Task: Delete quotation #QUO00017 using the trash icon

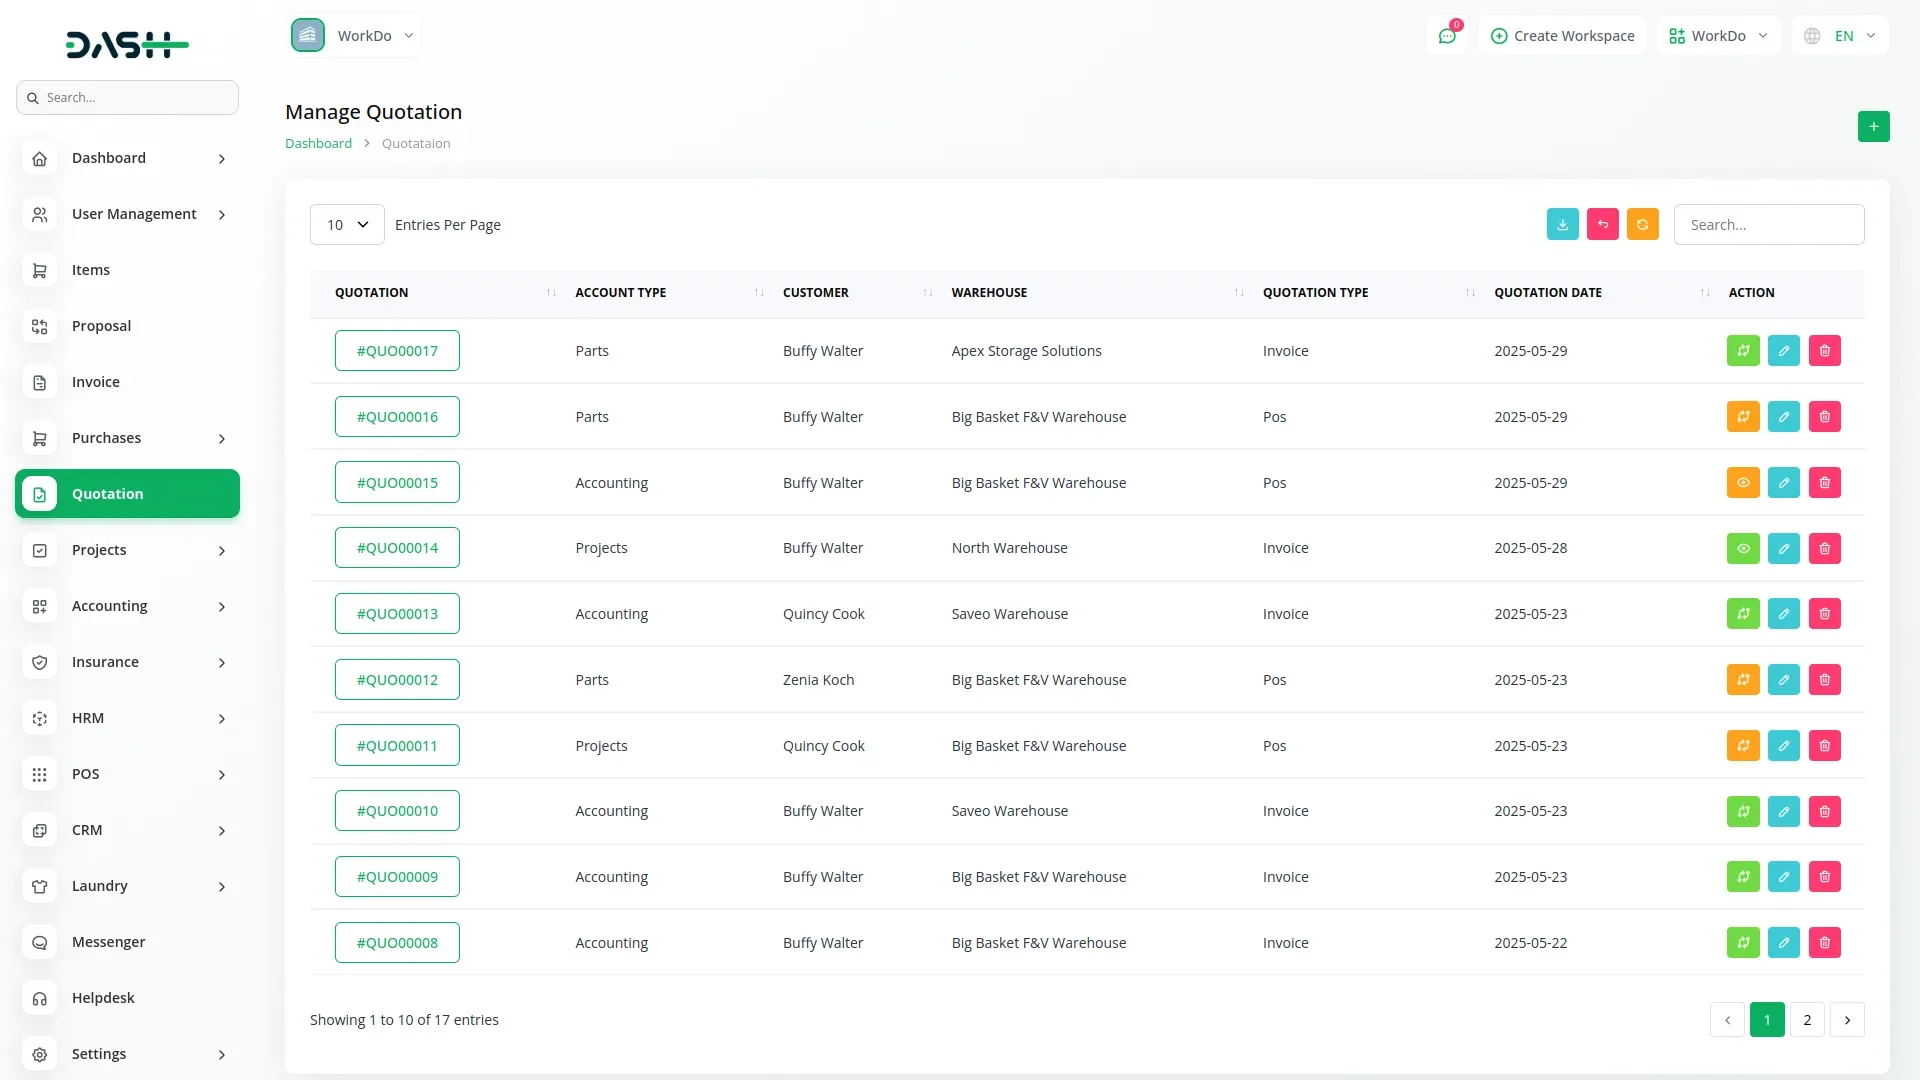Action: [x=1824, y=351]
